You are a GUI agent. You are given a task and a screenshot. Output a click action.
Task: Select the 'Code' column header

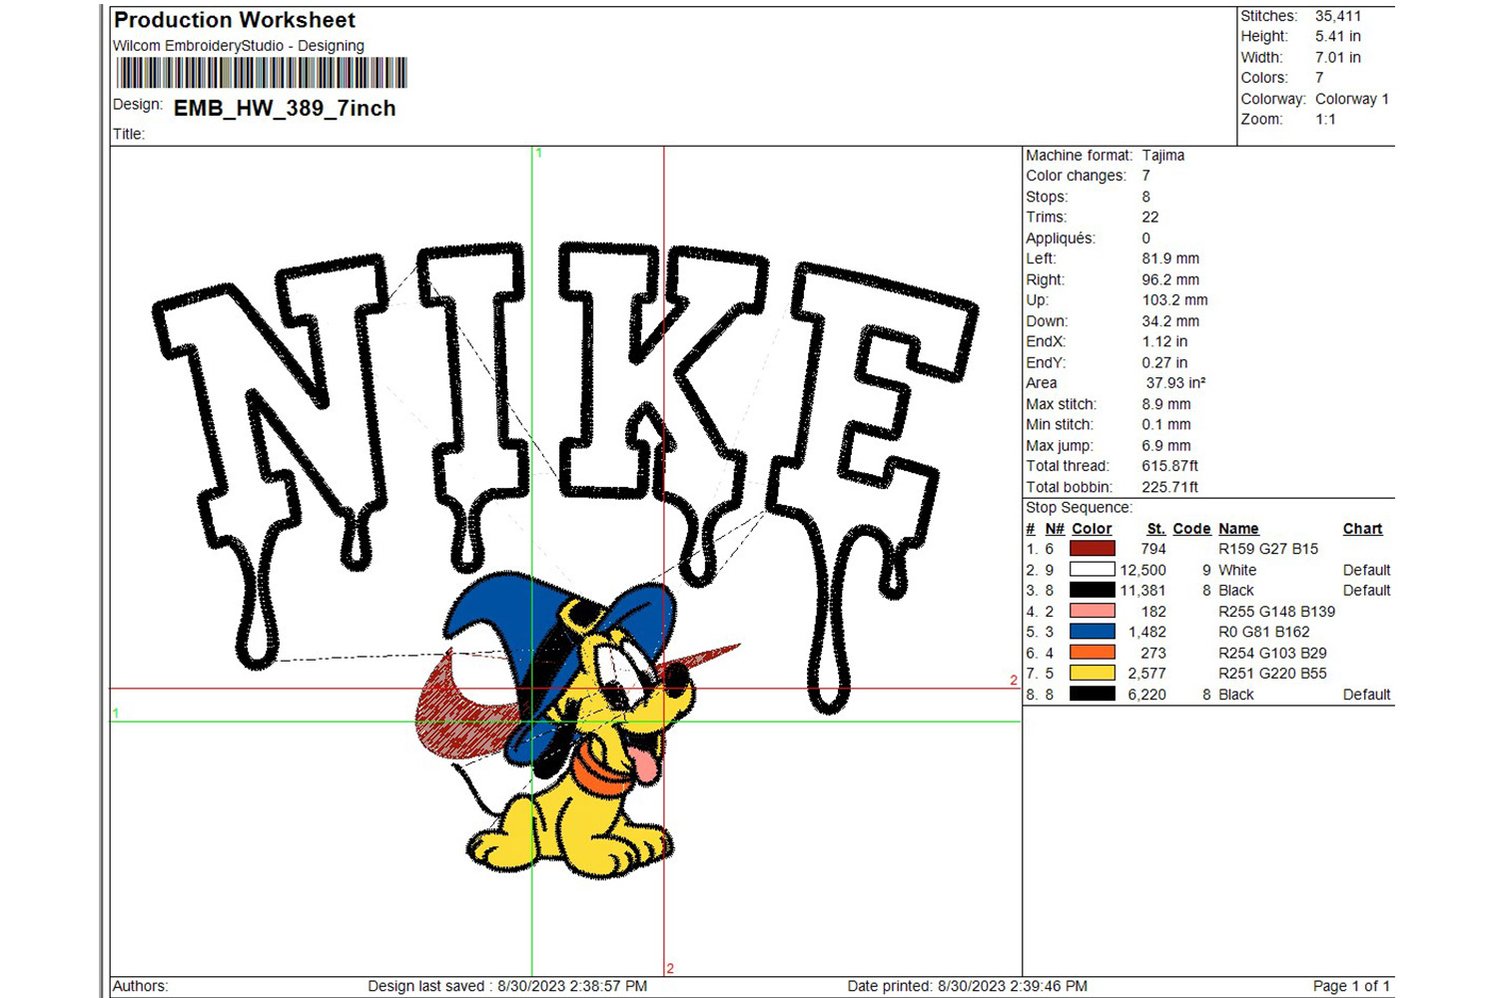point(1192,529)
